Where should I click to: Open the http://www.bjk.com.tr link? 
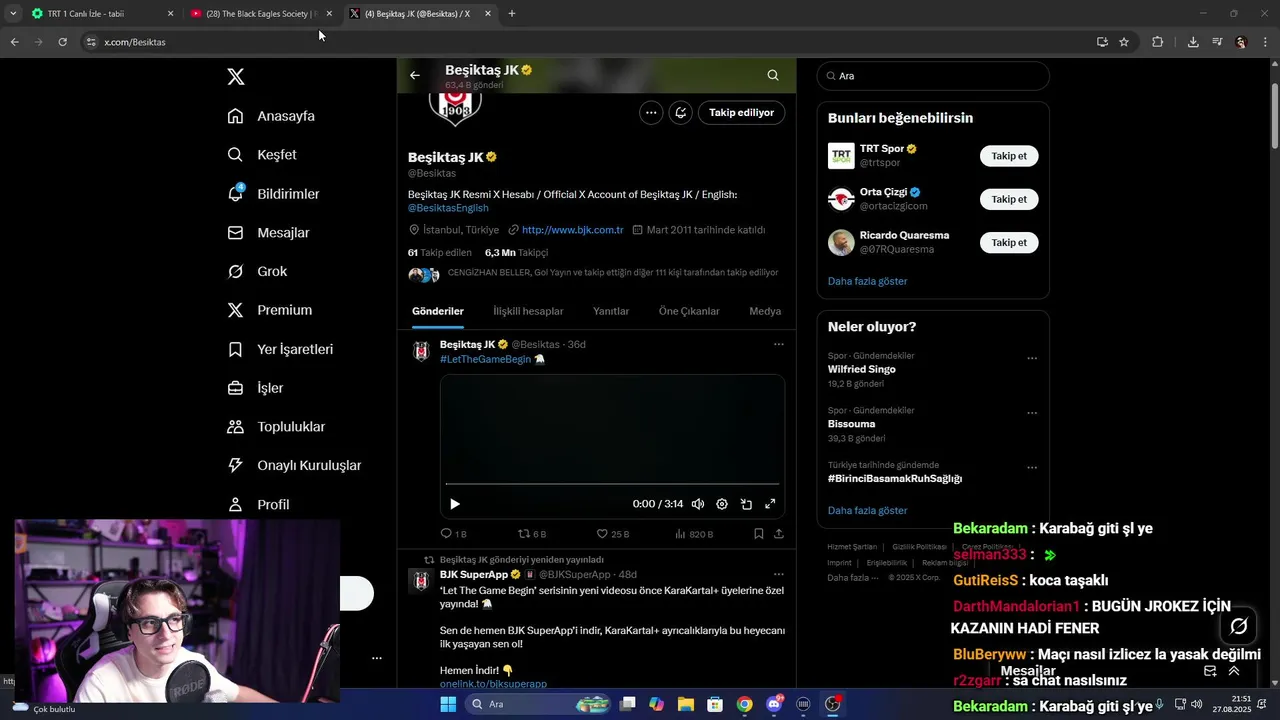click(x=572, y=230)
